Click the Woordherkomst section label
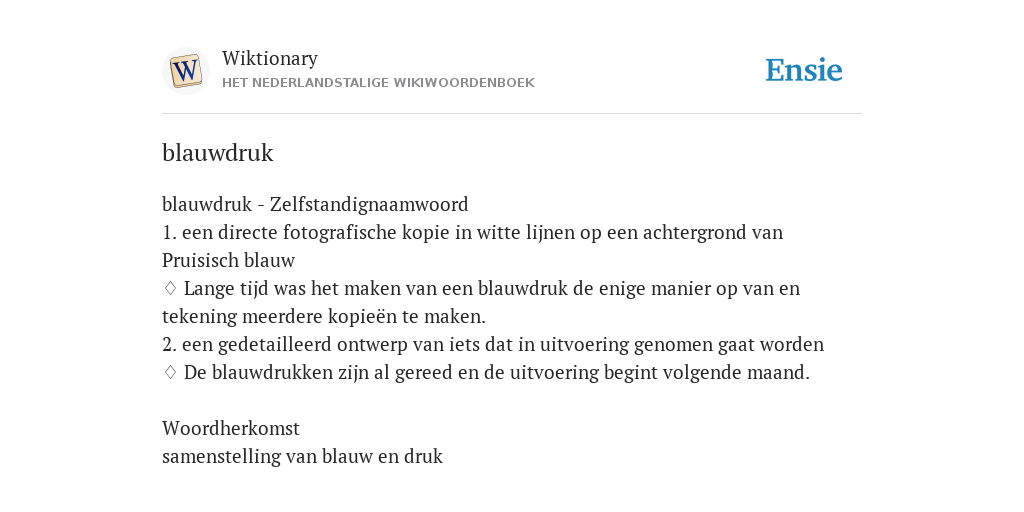 coord(231,428)
